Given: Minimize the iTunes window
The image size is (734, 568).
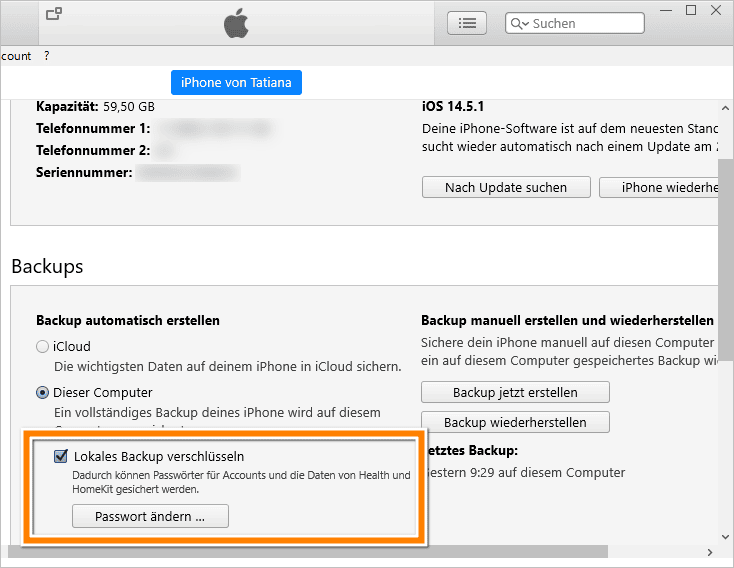Looking at the screenshot, I should [x=666, y=10].
